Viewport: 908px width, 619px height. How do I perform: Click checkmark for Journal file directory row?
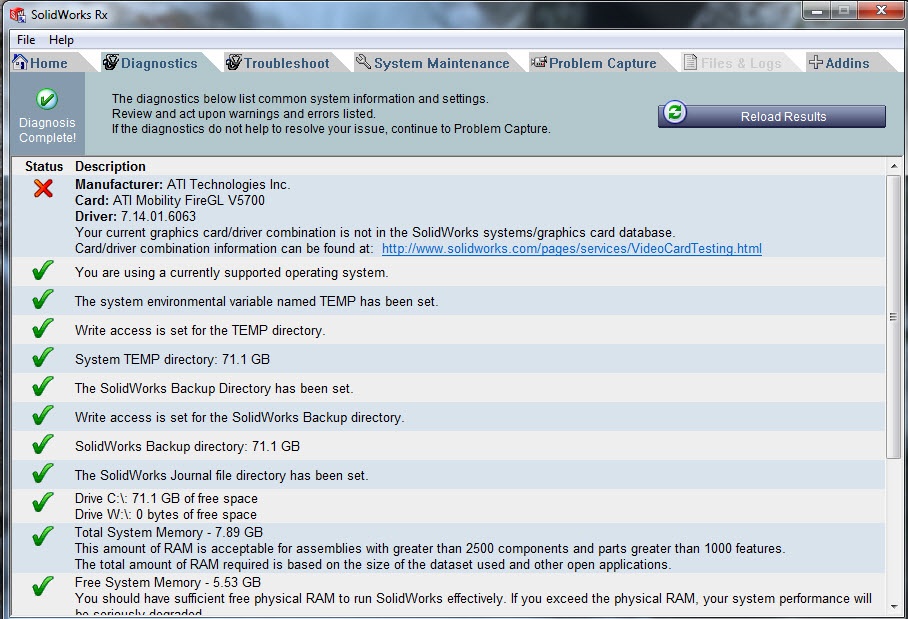43,473
